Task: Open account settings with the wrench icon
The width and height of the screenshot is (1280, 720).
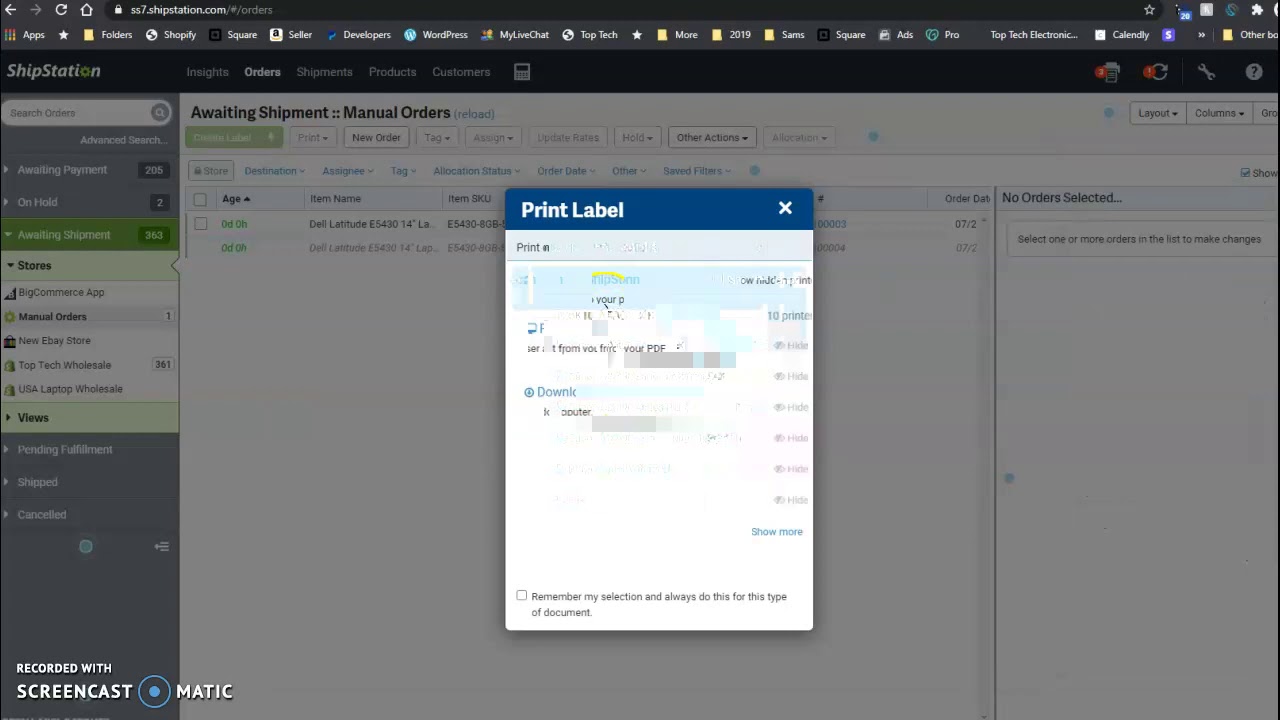Action: click(x=1206, y=72)
